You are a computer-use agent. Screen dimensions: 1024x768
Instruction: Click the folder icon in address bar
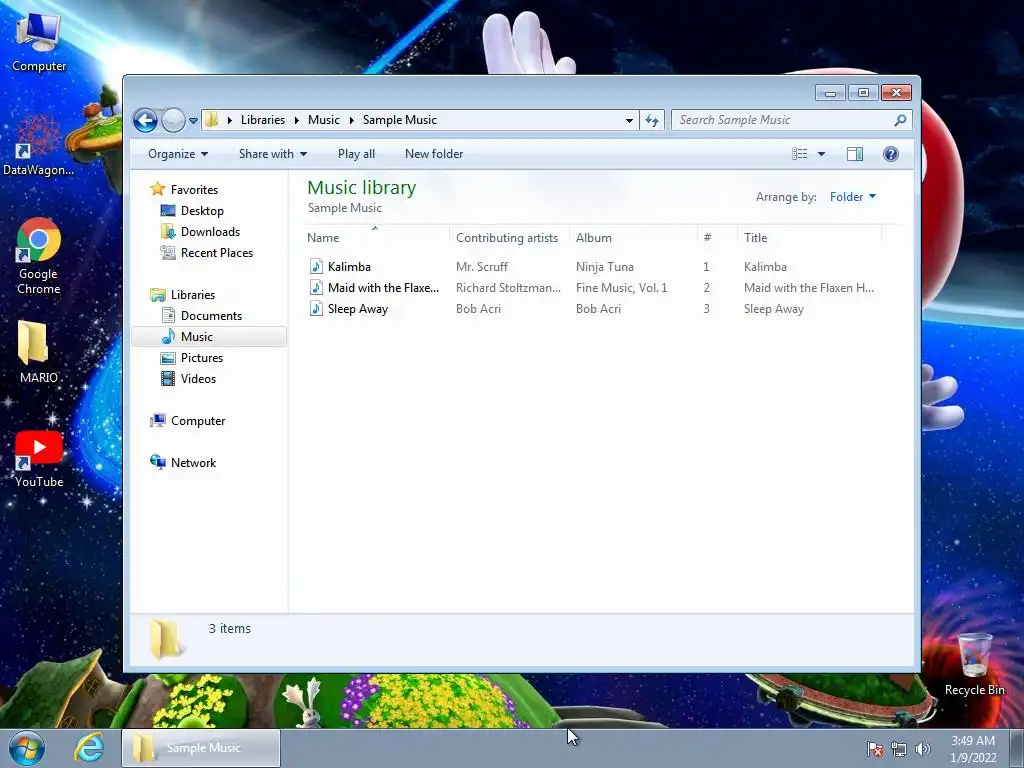point(212,120)
